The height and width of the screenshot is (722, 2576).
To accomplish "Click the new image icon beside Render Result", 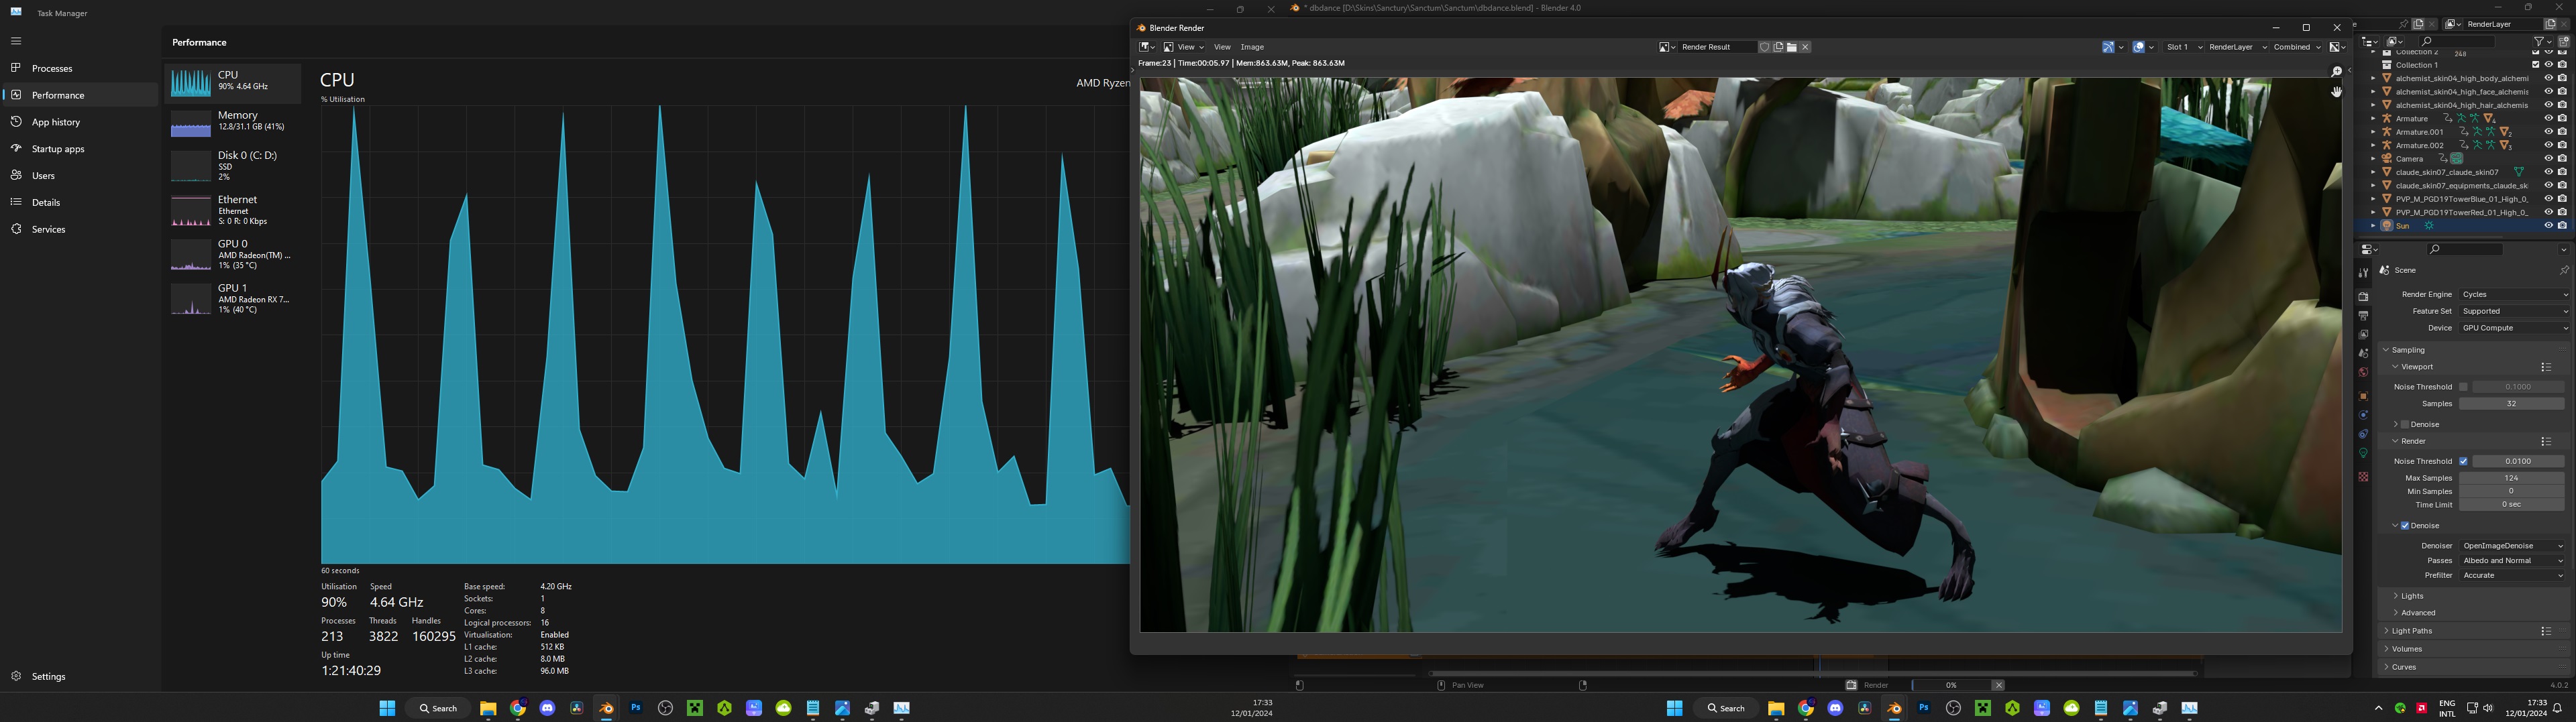I will click(1778, 47).
